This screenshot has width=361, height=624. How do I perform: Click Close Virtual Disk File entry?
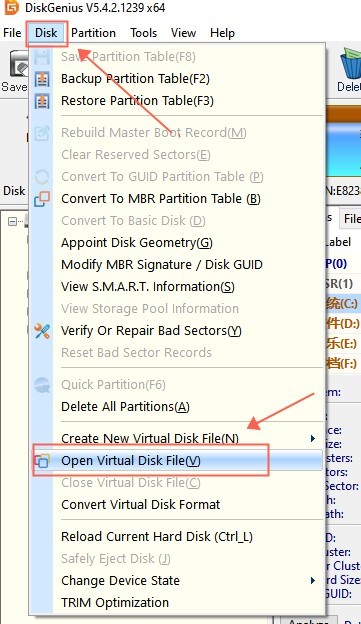pyautogui.click(x=131, y=483)
